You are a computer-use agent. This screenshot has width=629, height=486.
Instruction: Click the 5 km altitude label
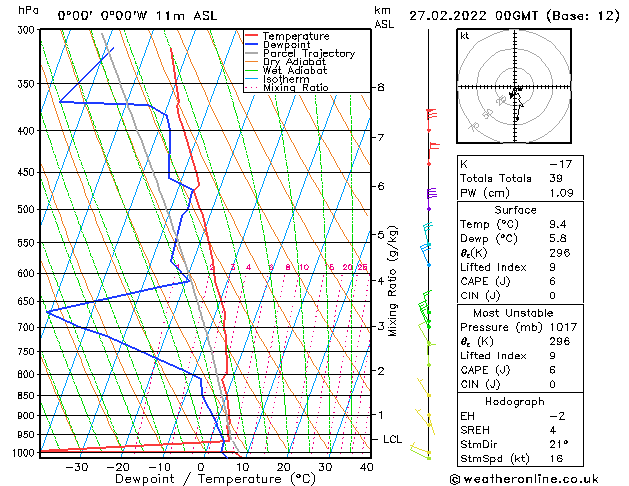[380, 235]
